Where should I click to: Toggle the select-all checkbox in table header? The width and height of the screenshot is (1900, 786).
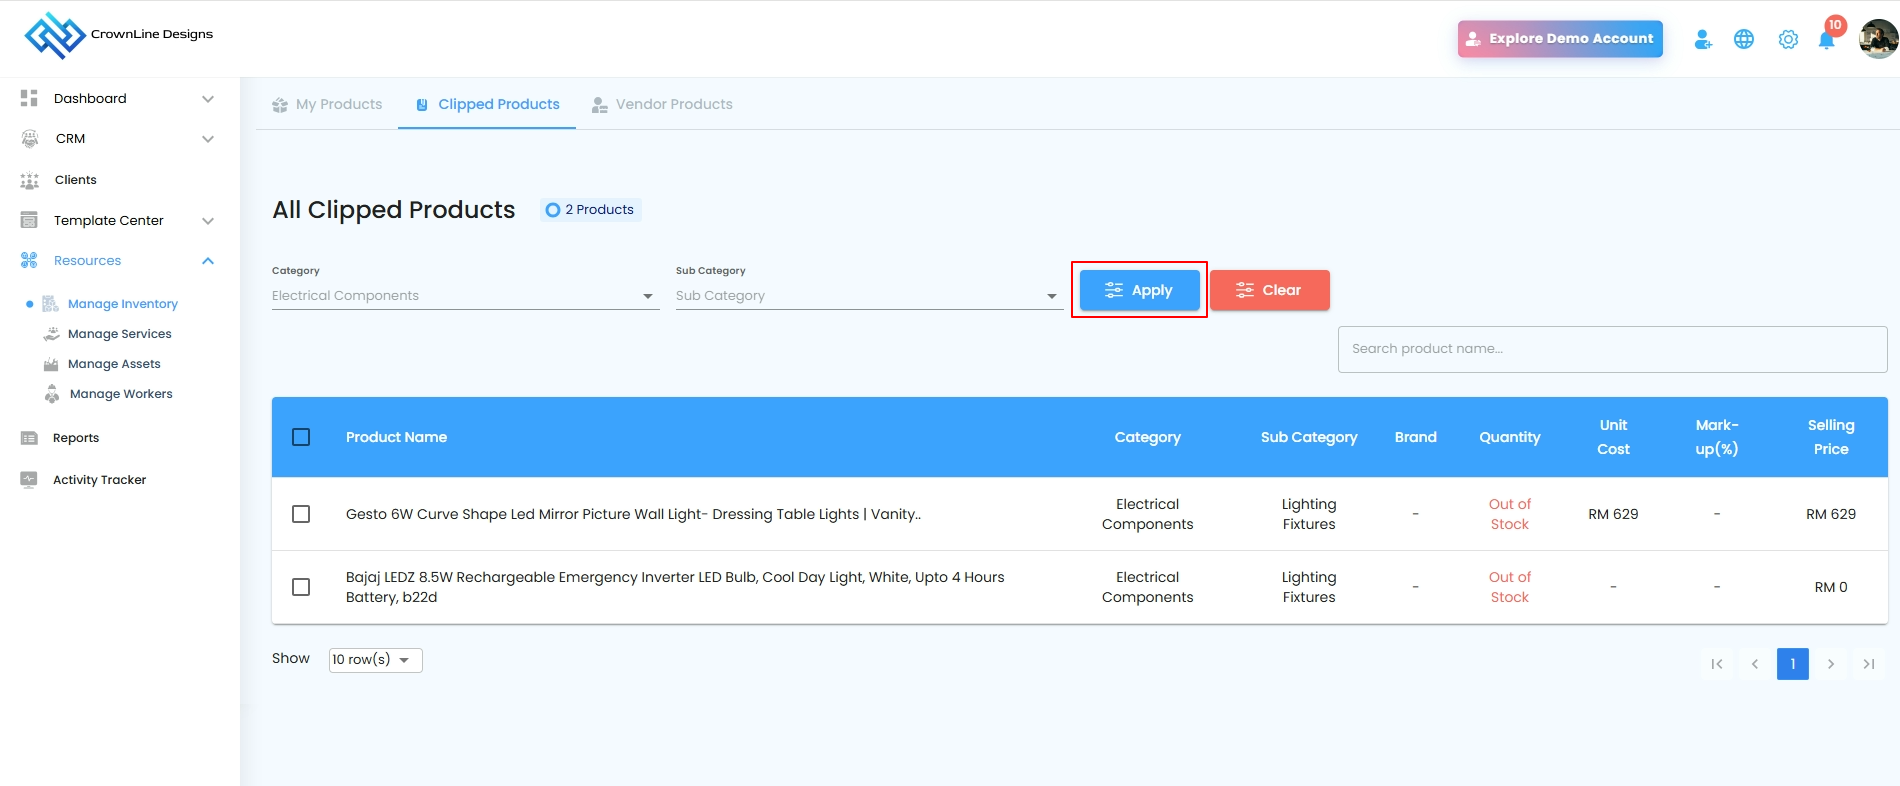click(x=301, y=437)
